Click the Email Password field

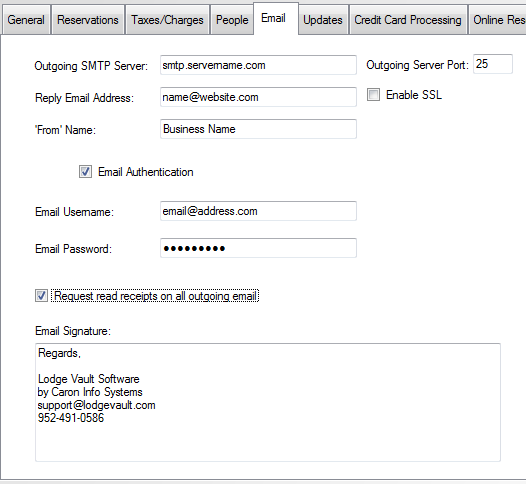[x=258, y=248]
